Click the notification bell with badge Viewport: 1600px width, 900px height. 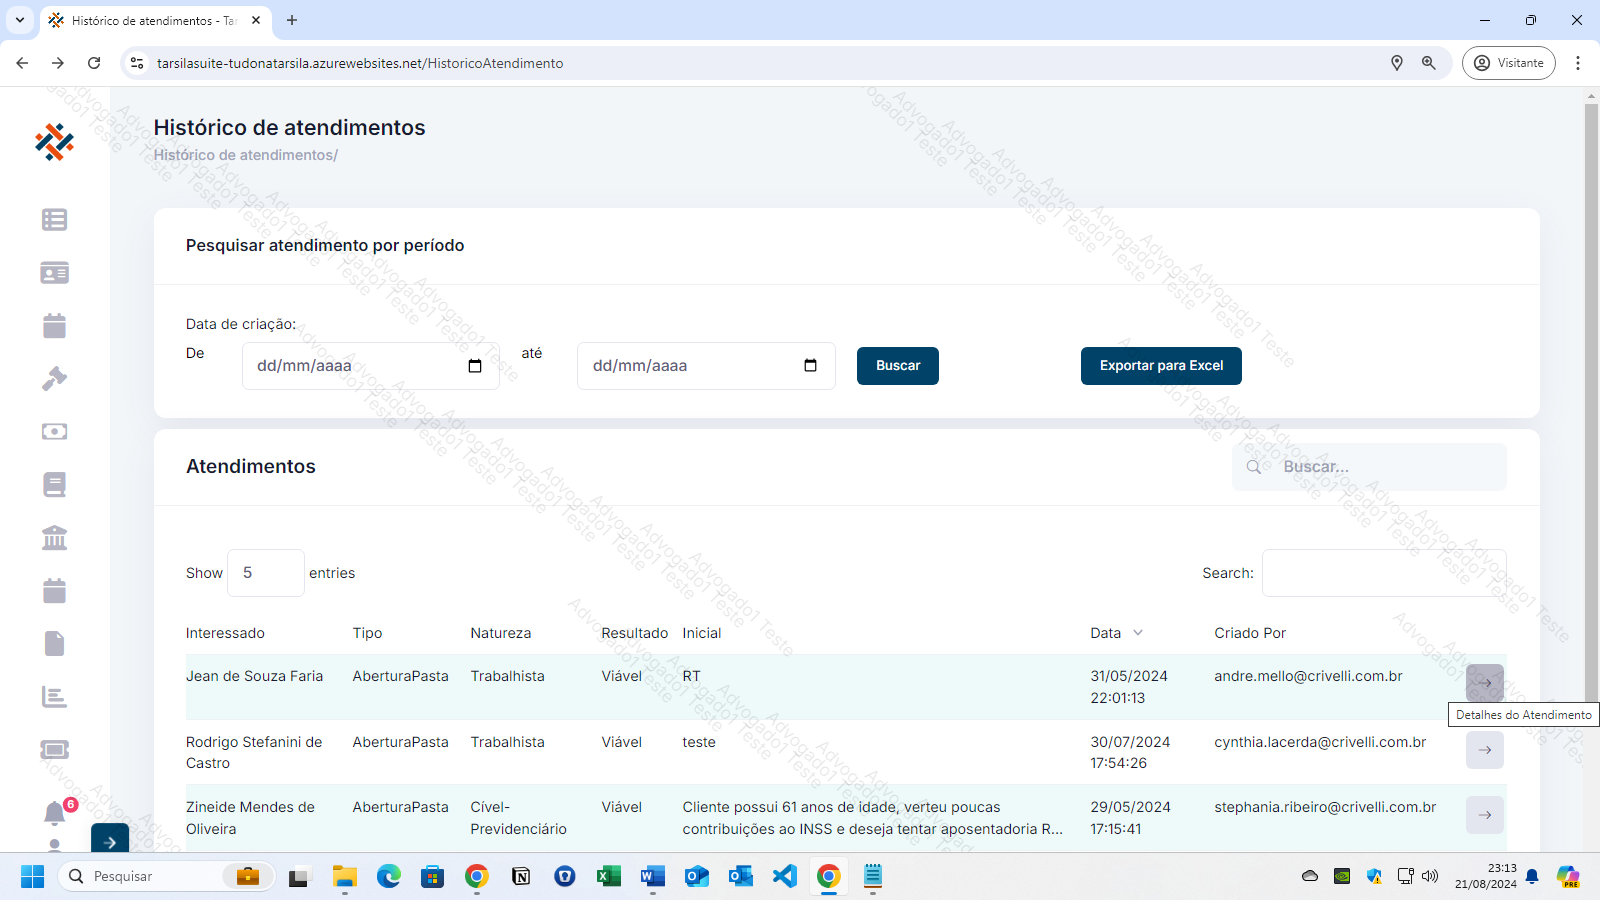[55, 813]
